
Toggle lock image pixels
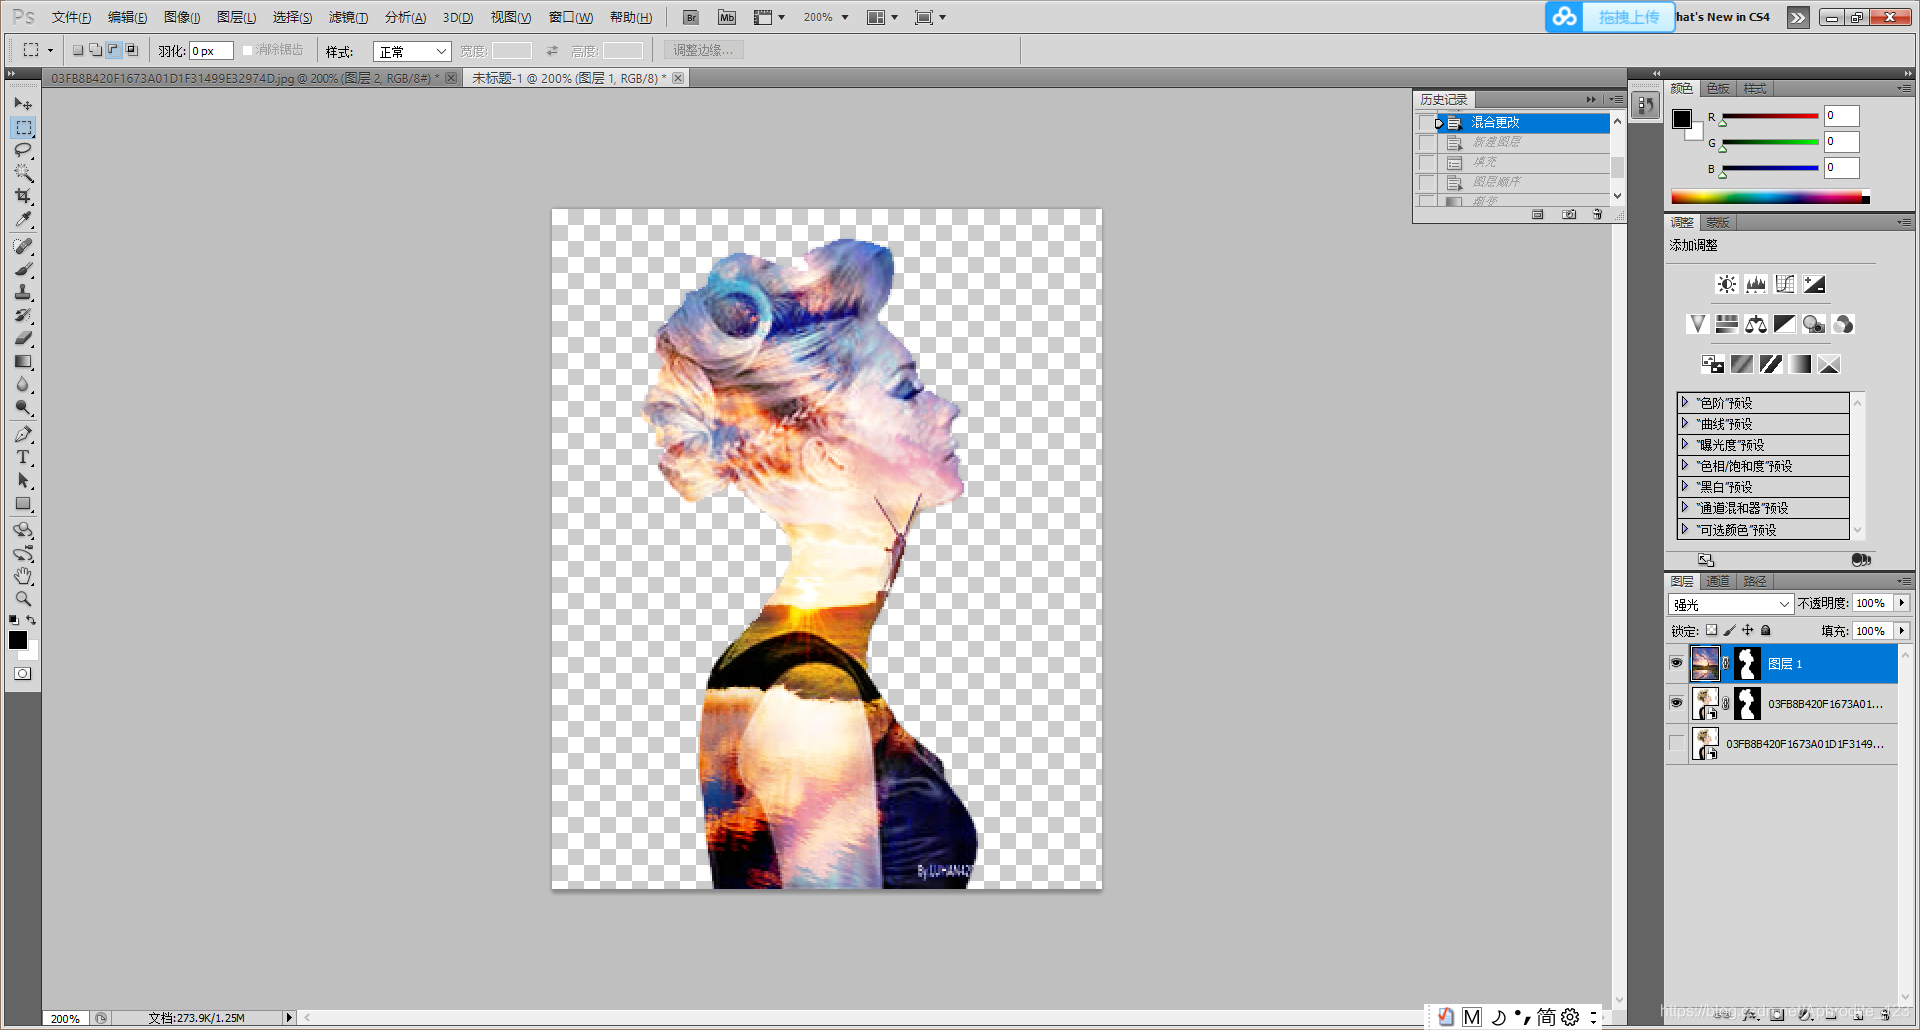(1729, 630)
